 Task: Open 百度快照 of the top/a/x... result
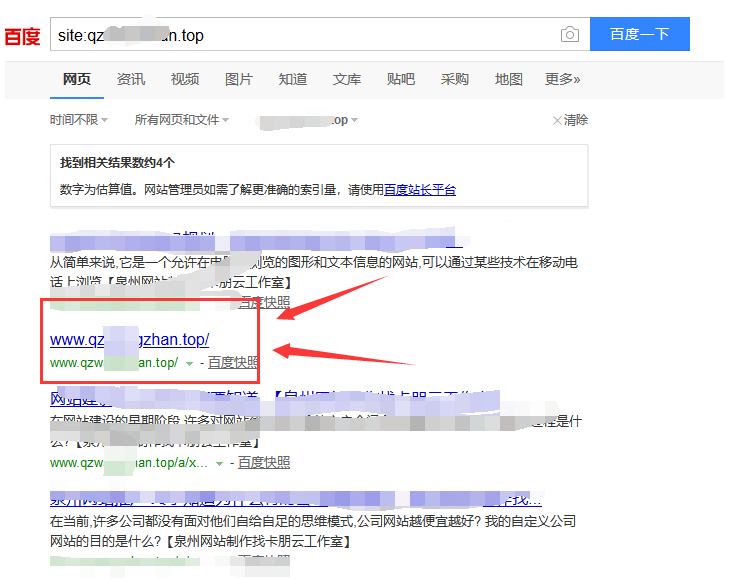click(x=264, y=462)
